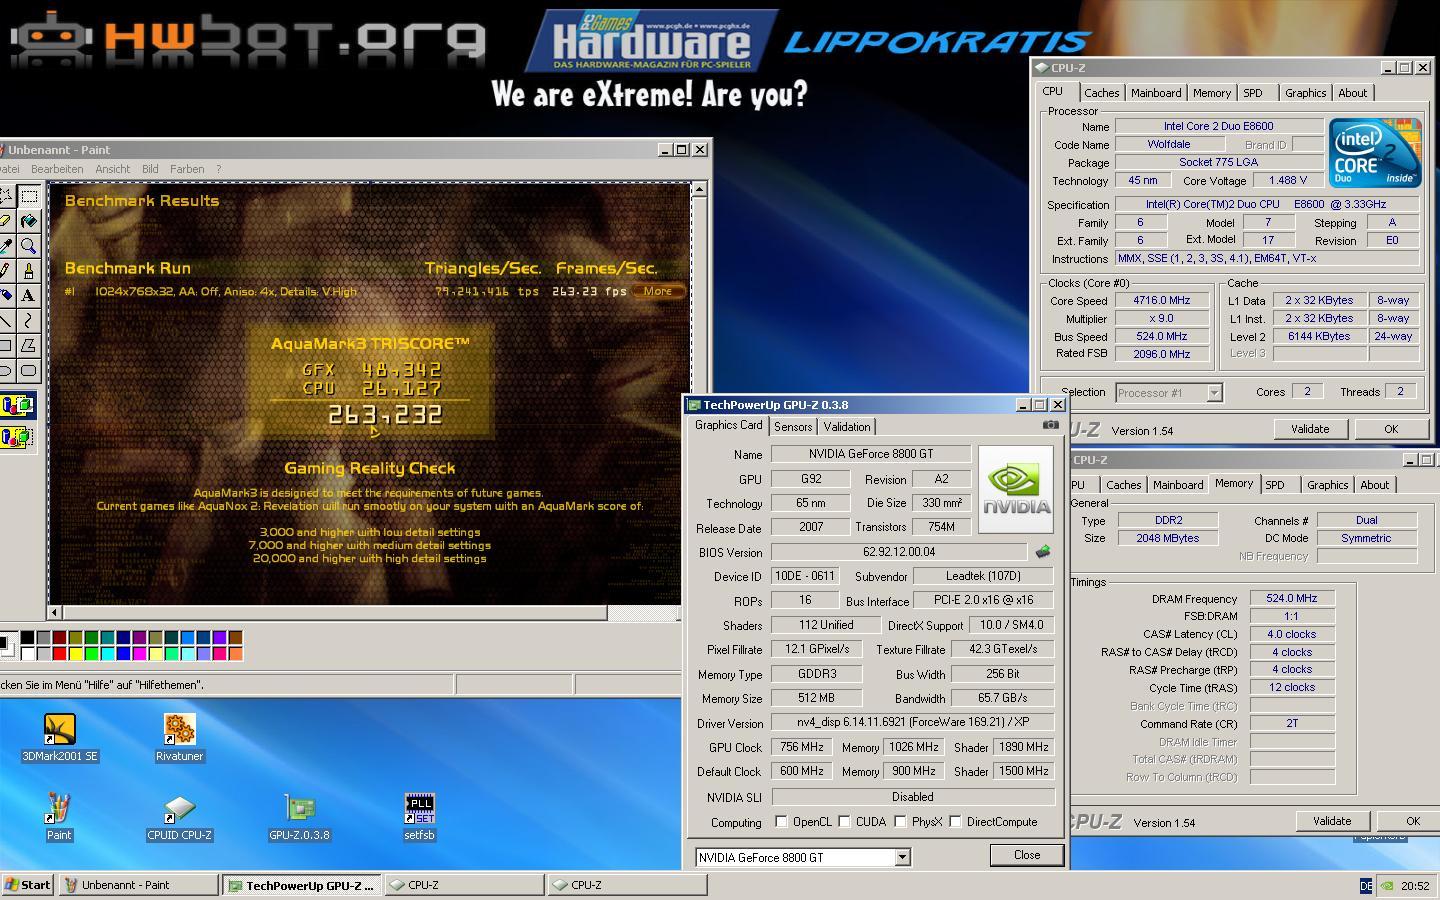Click the NVIDIA logo in GPU-Z
The image size is (1440, 900).
pos(1016,490)
